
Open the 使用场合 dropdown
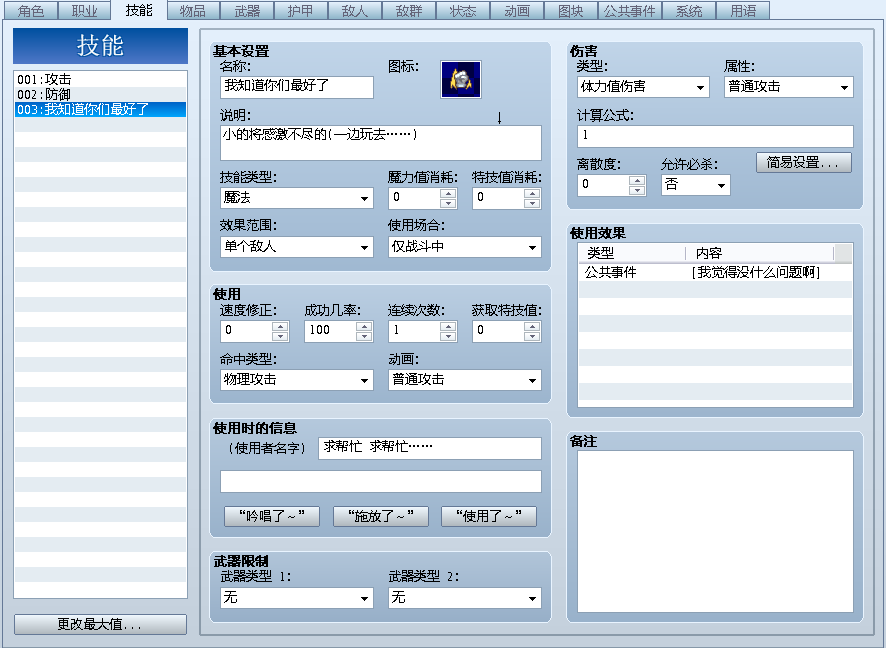464,247
